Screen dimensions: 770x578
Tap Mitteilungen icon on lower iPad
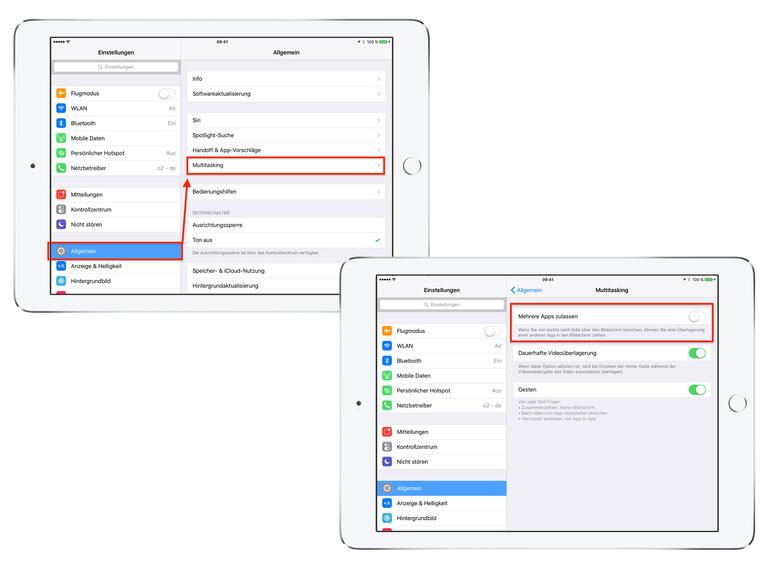coord(387,432)
